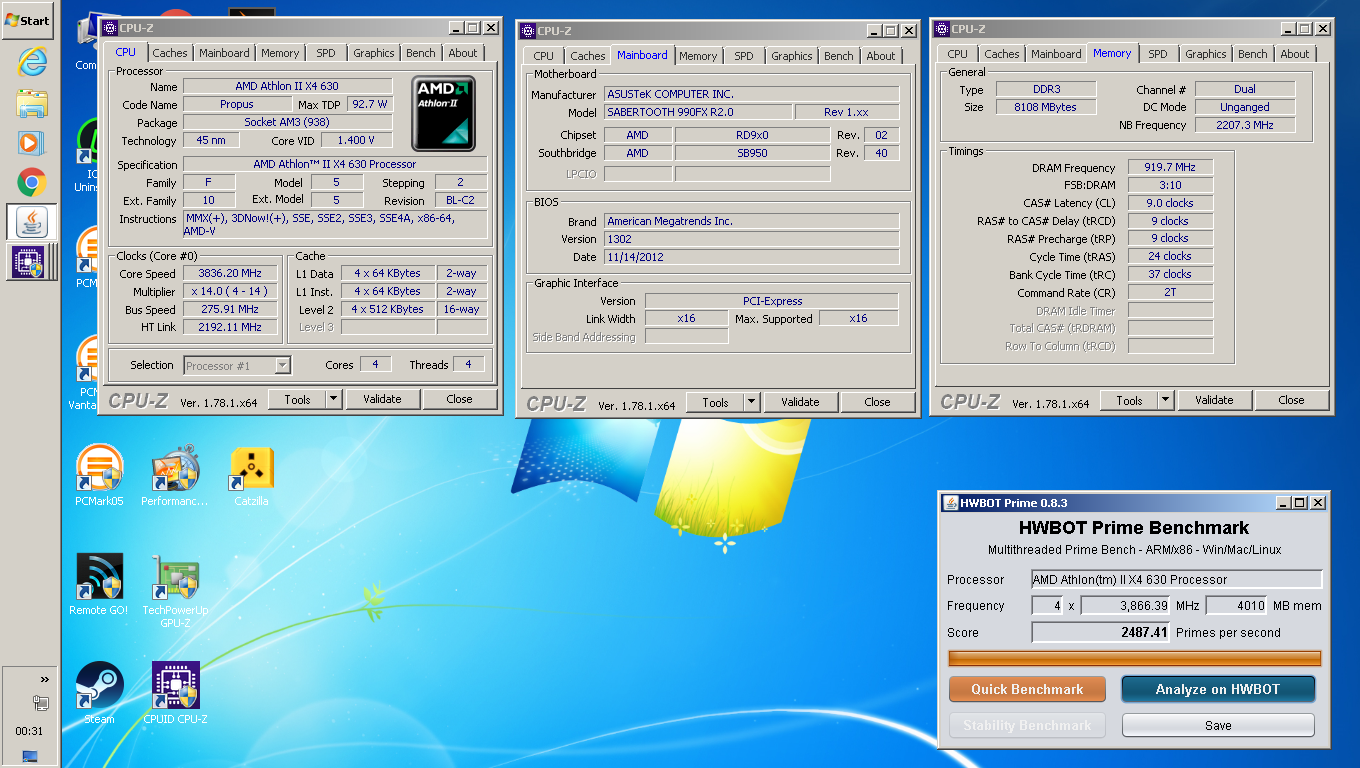This screenshot has width=1360, height=768.
Task: Click the orange HWBOT Prime progress bar
Action: pyautogui.click(x=1135, y=658)
